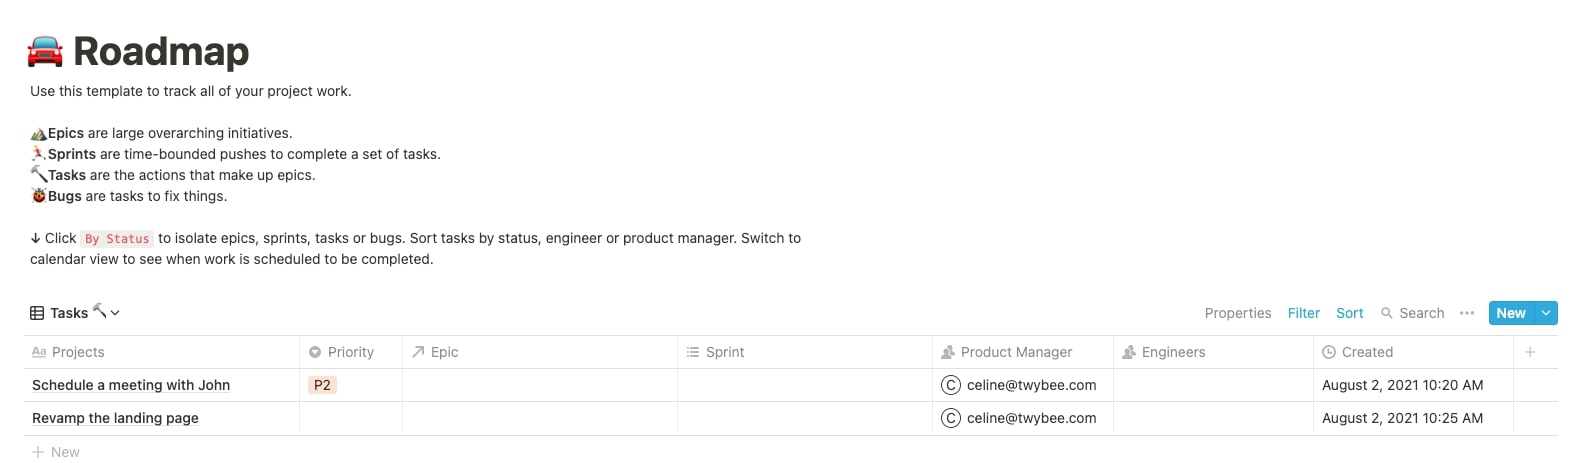1573x463 pixels.
Task: Click the Epic relation arrow icon
Action: 418,352
